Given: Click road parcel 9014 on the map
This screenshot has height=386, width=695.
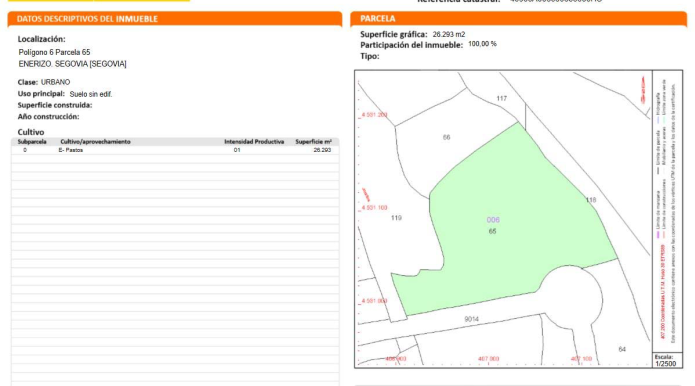Looking at the screenshot, I should [471, 319].
